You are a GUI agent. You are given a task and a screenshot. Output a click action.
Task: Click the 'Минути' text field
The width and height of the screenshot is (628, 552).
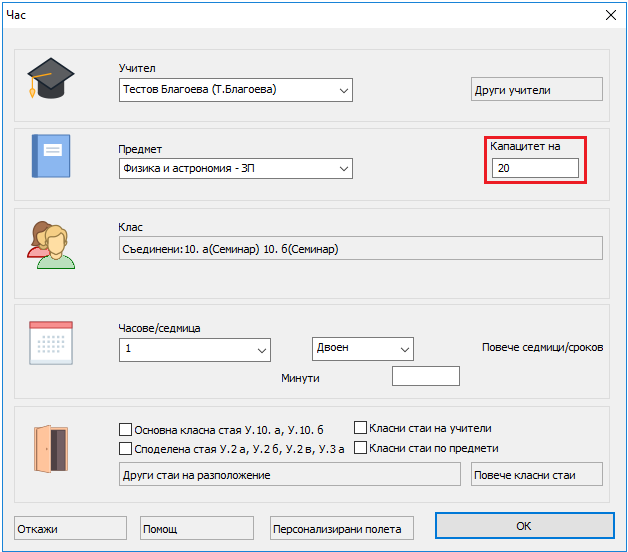pyautogui.click(x=425, y=376)
